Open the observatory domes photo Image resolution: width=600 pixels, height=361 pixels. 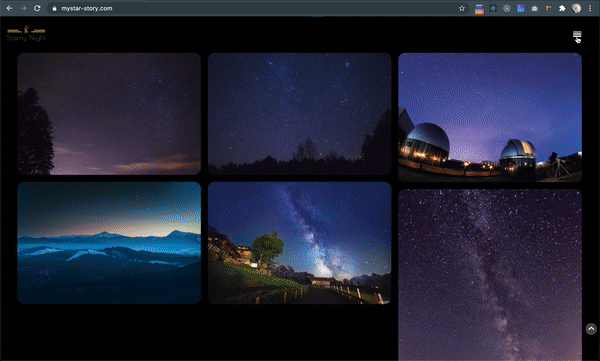[x=490, y=117]
